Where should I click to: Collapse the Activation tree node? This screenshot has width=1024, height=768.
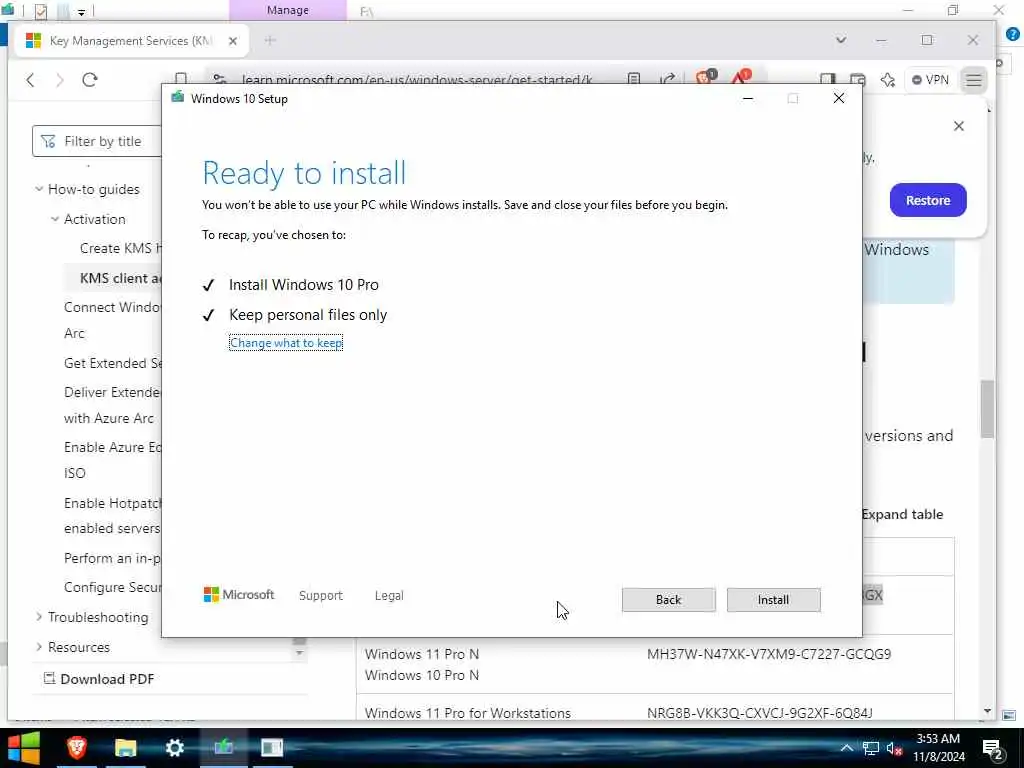(x=55, y=219)
